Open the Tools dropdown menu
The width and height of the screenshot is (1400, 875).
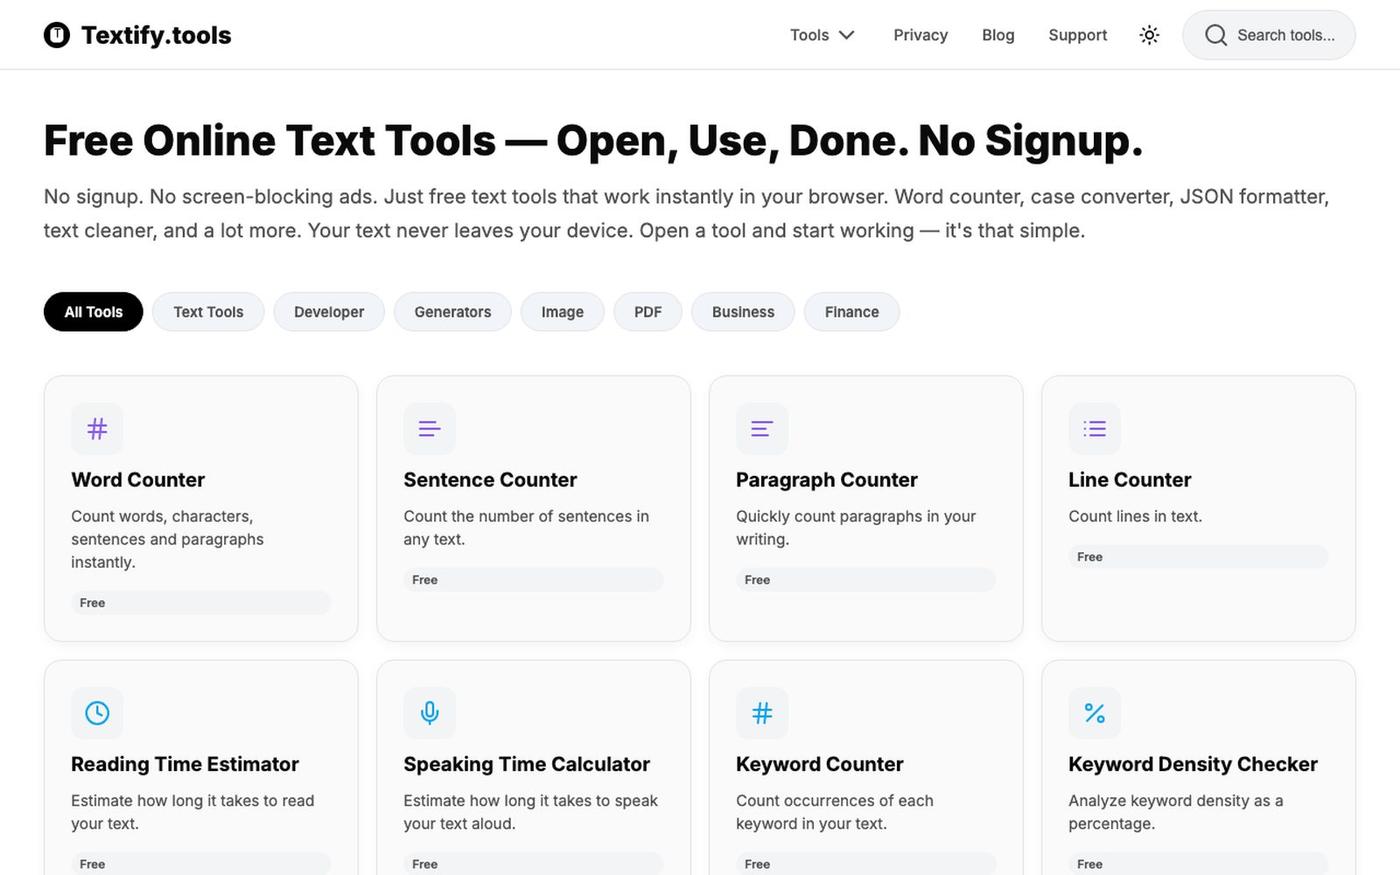(x=822, y=35)
